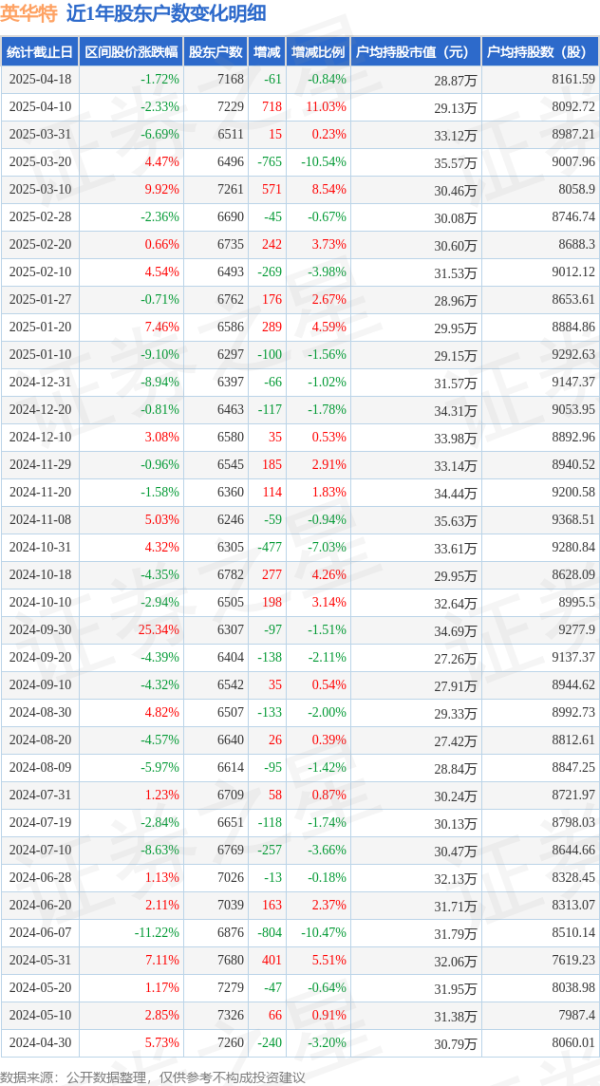Click the change value -765
The image size is (600, 1086).
click(270, 162)
